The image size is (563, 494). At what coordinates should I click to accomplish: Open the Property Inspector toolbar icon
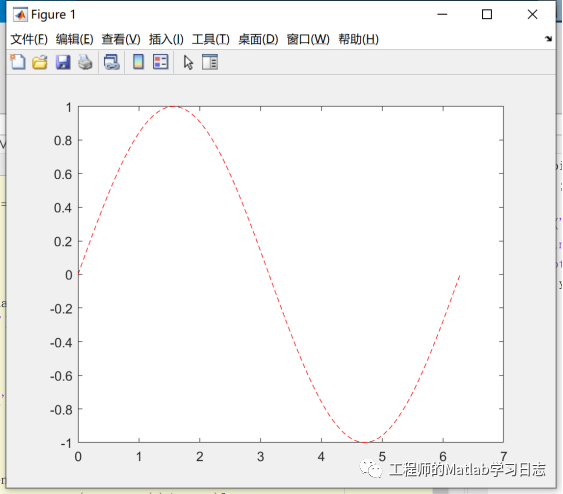tap(210, 62)
